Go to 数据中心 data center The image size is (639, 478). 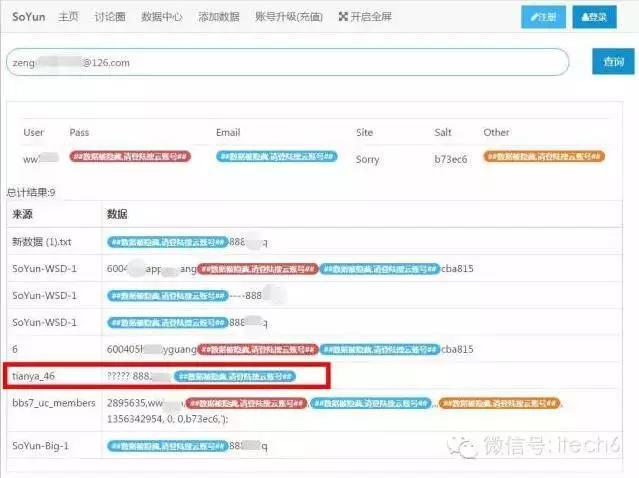coord(162,17)
